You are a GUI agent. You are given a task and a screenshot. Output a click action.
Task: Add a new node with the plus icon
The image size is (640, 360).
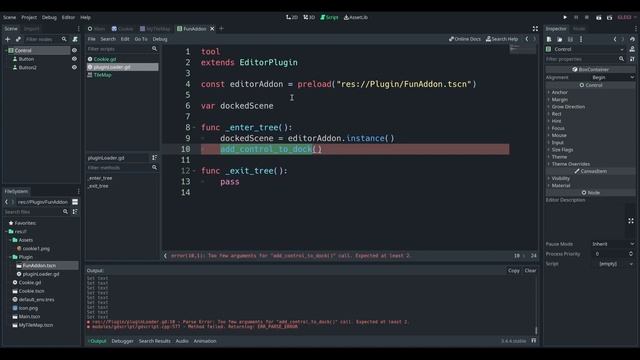[x=7, y=39]
